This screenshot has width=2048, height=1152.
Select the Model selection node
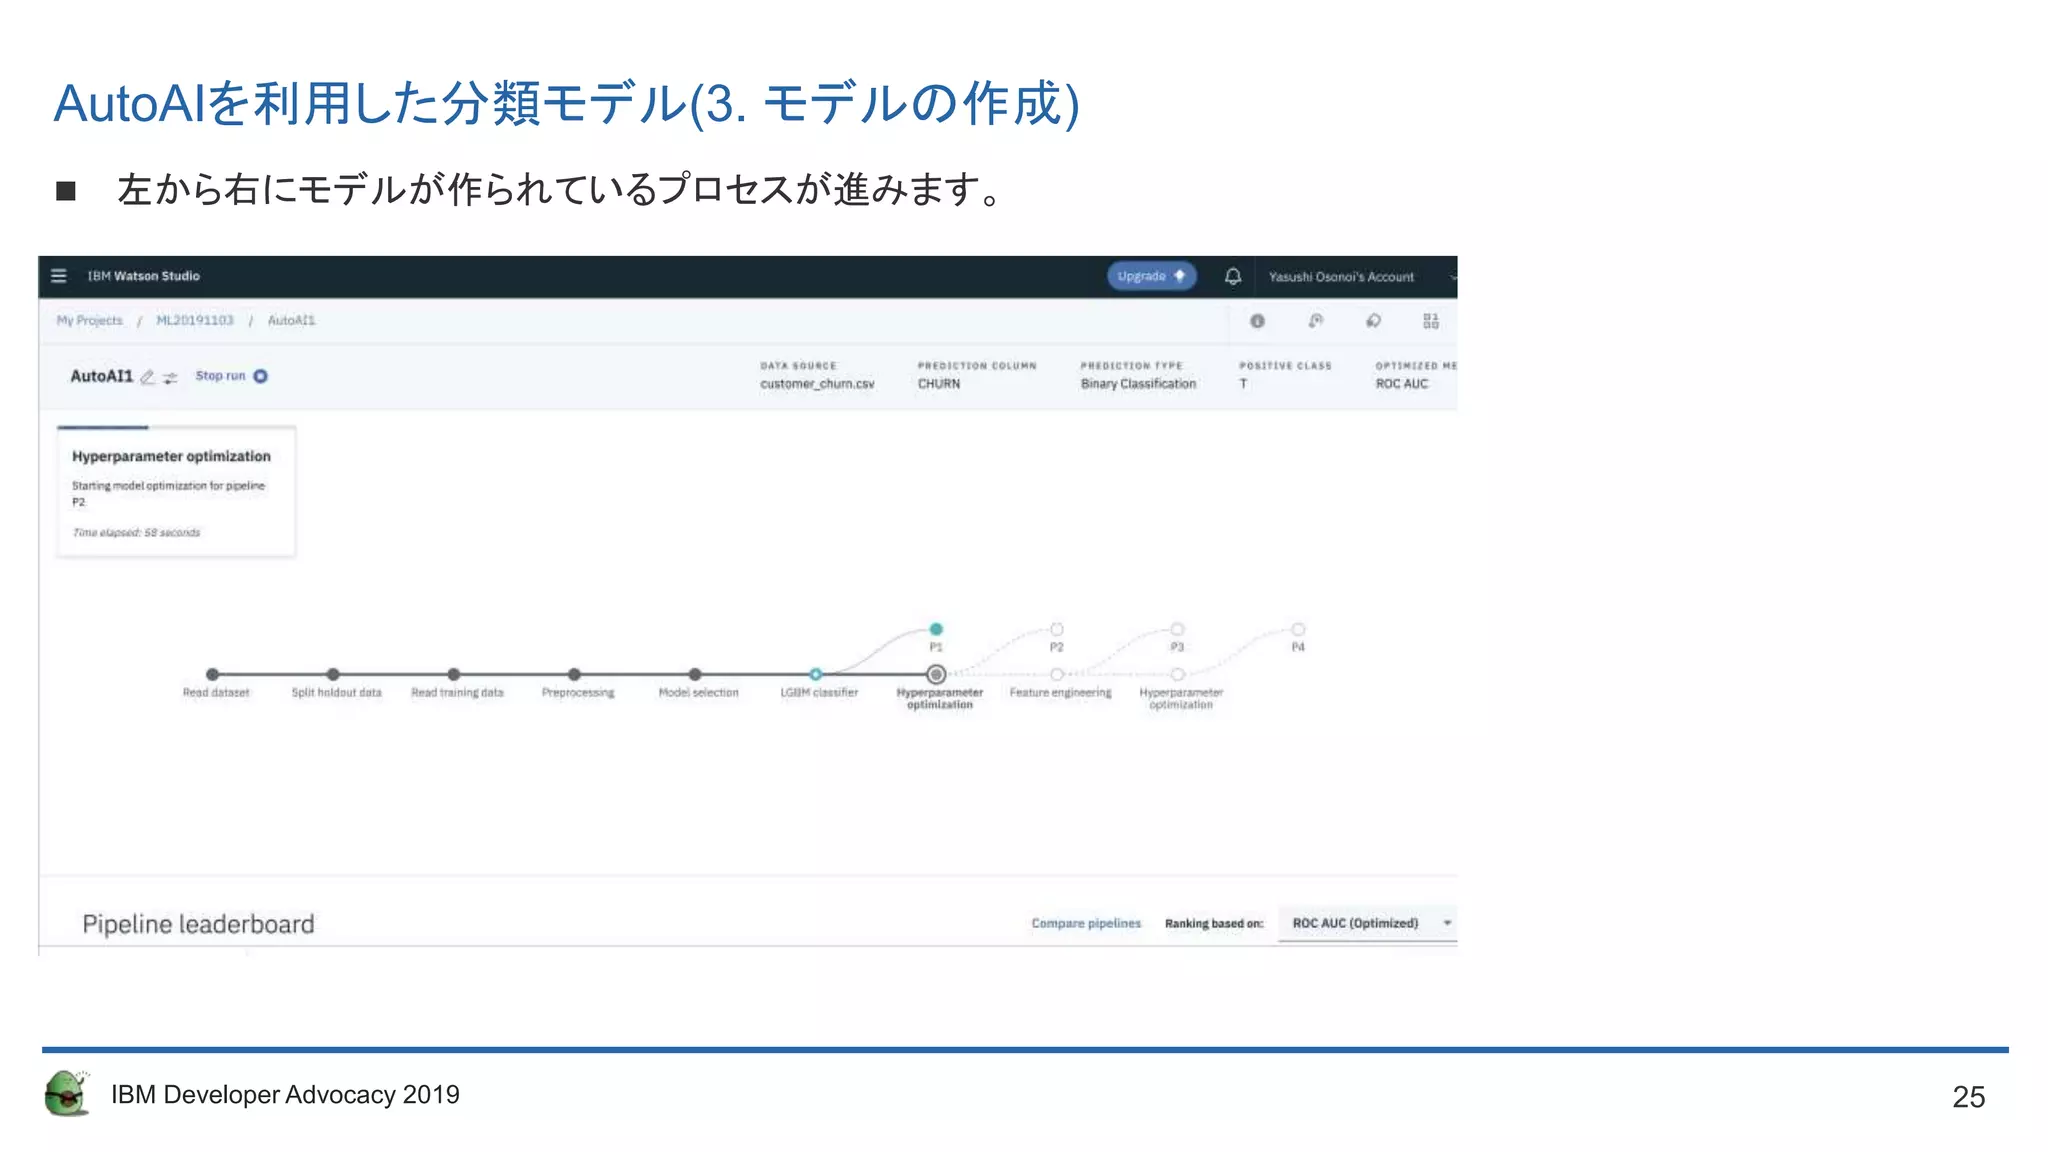(695, 675)
